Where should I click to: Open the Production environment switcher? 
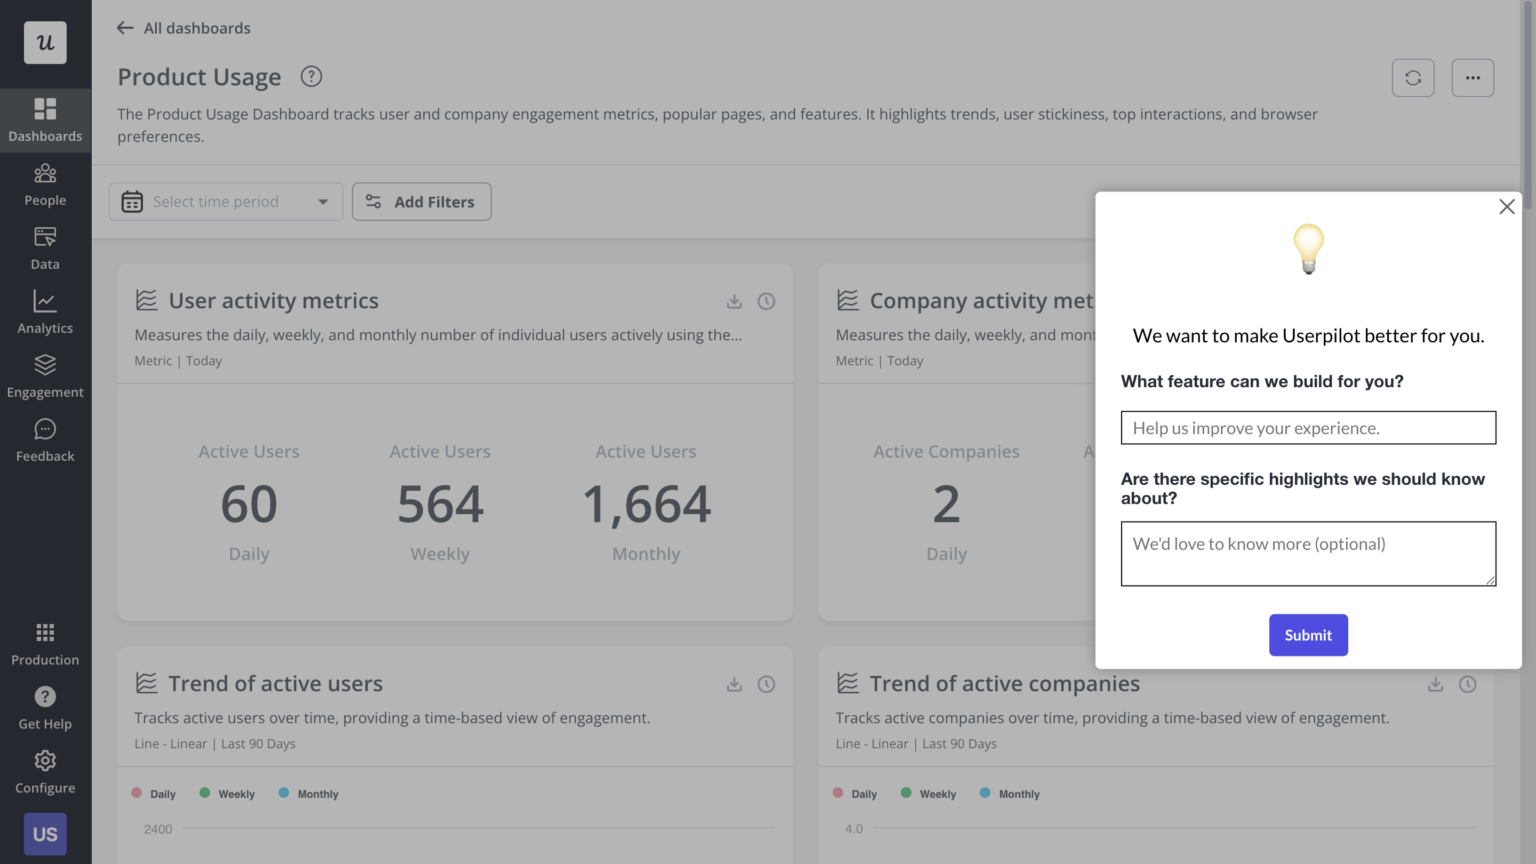(45, 643)
